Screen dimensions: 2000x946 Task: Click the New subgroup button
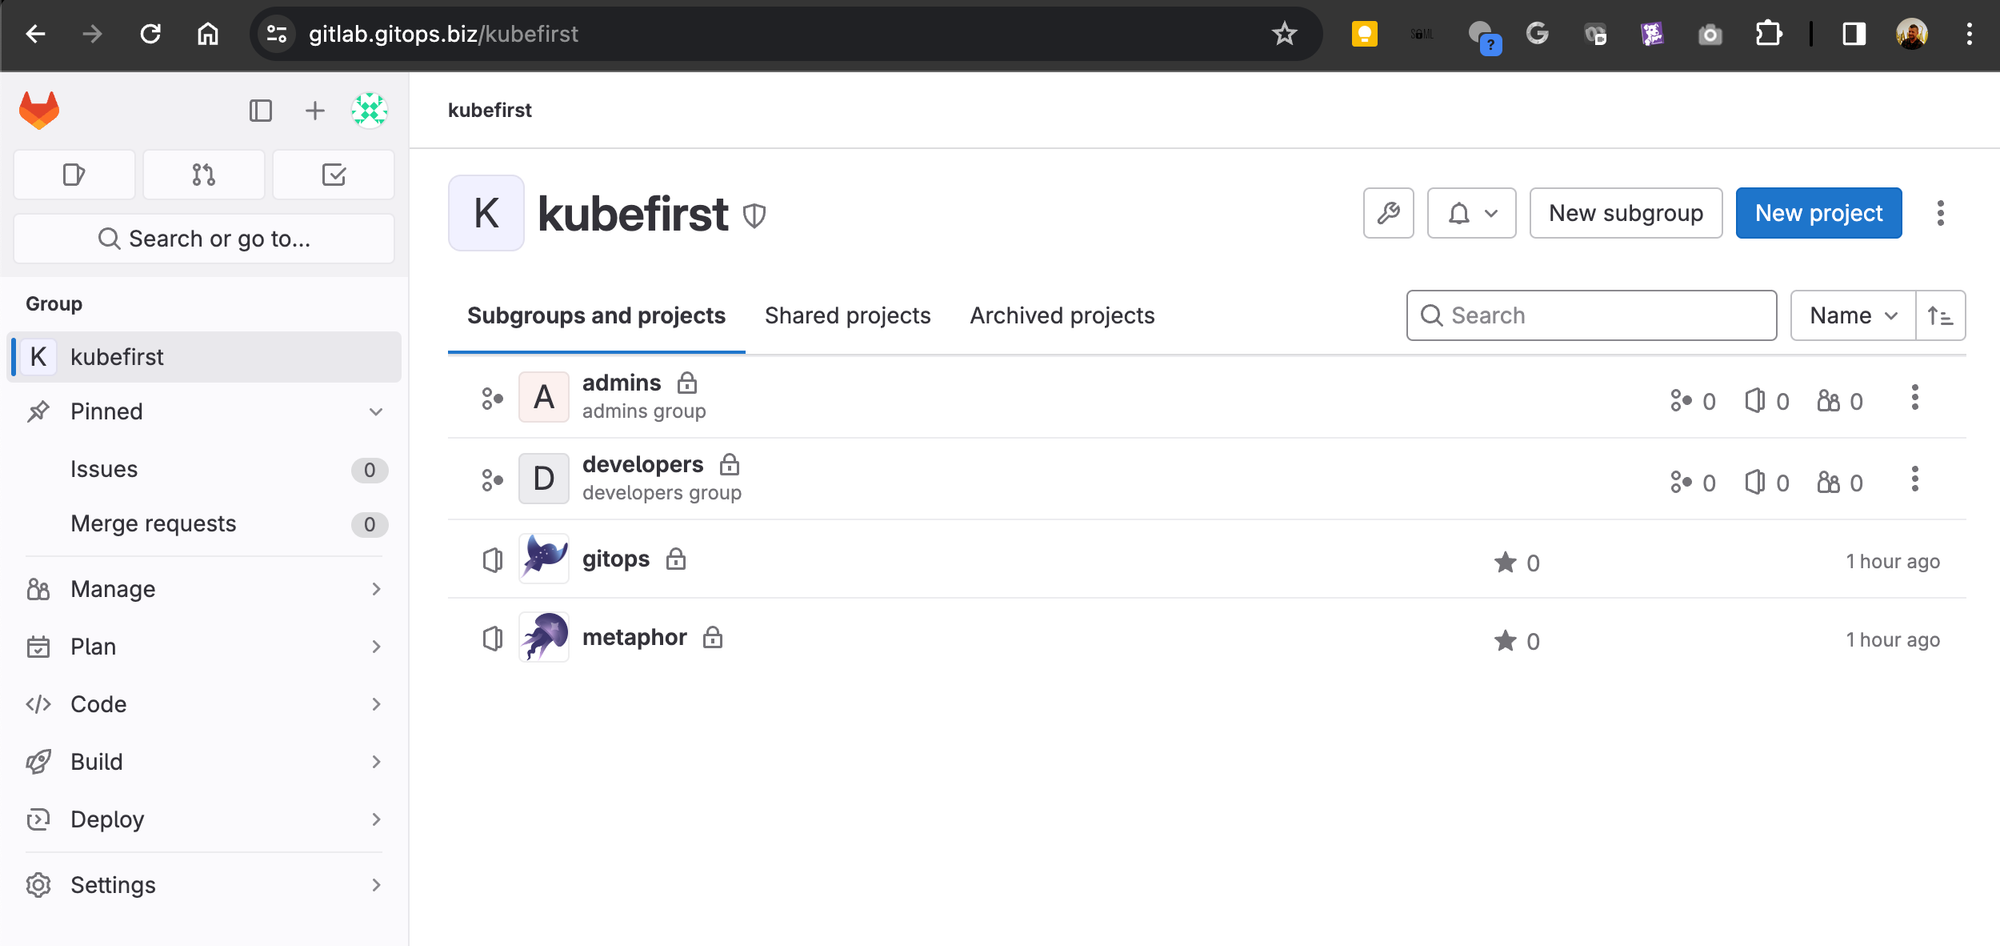(1626, 213)
